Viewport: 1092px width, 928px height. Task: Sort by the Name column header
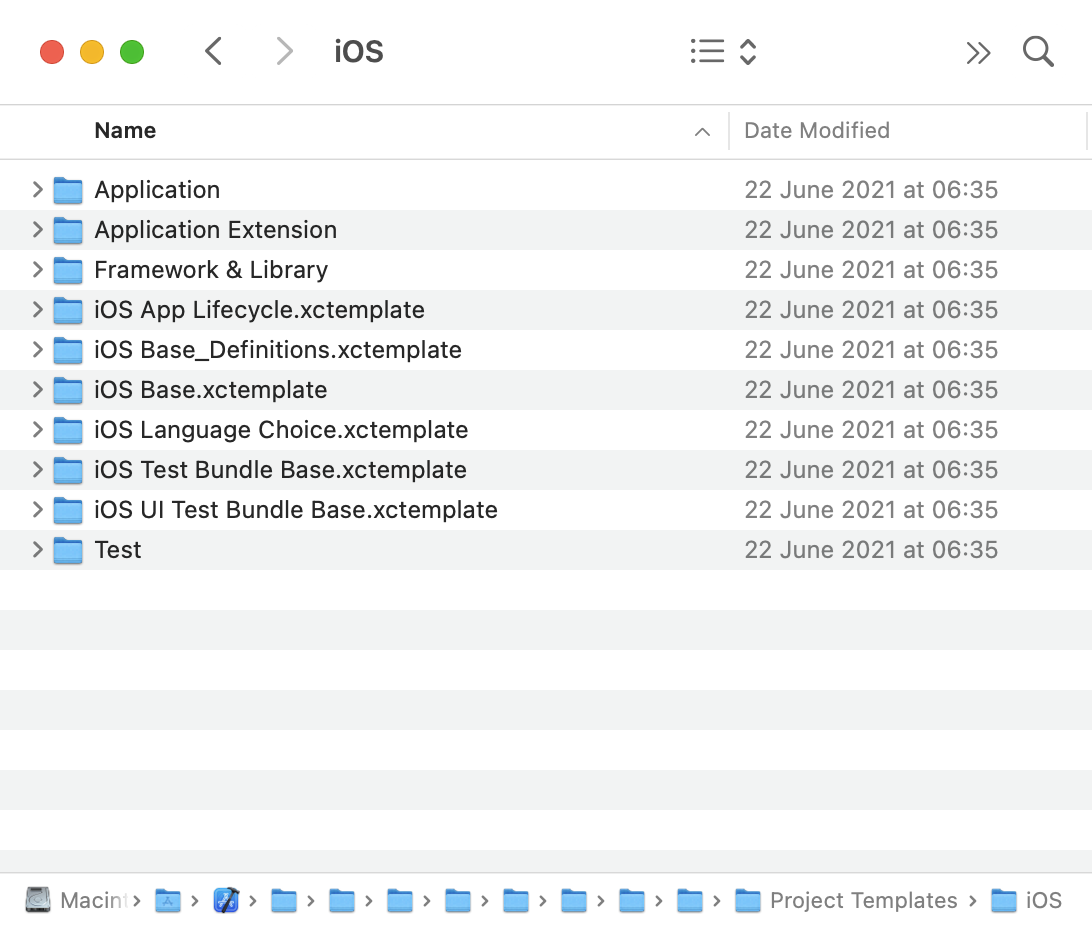pos(125,130)
